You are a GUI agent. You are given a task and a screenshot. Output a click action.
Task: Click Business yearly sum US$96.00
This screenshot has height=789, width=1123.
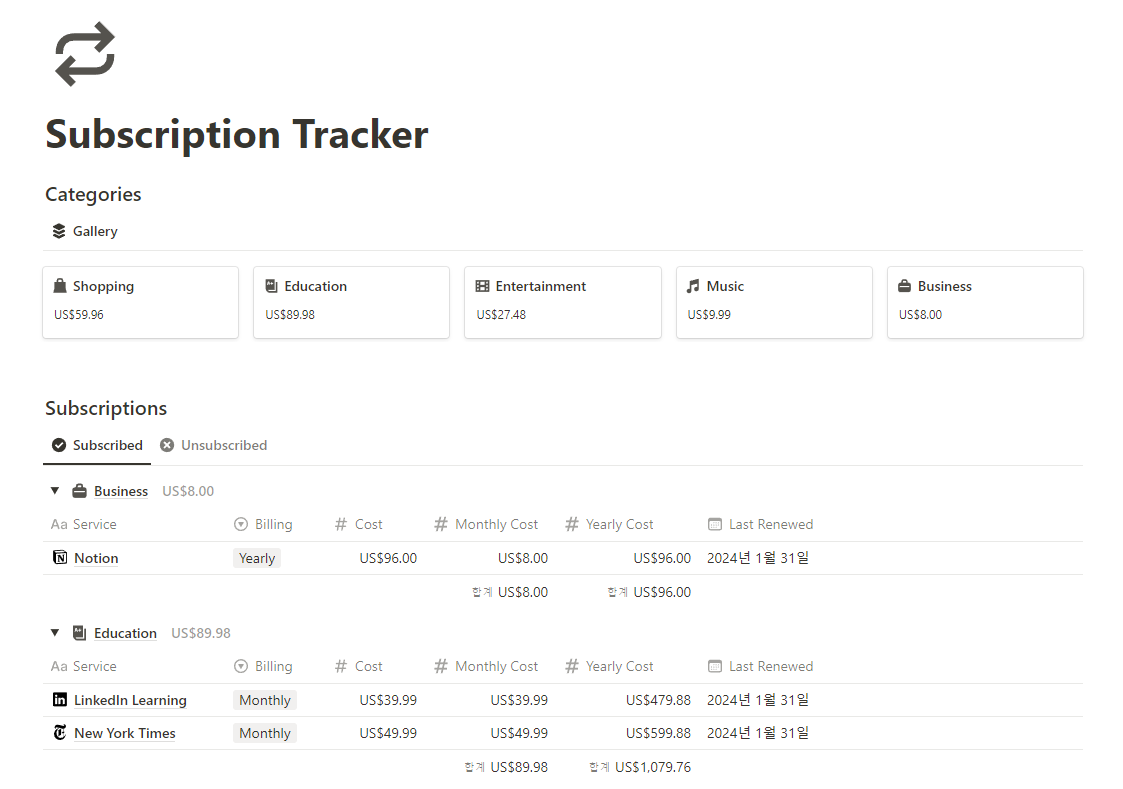coord(649,592)
